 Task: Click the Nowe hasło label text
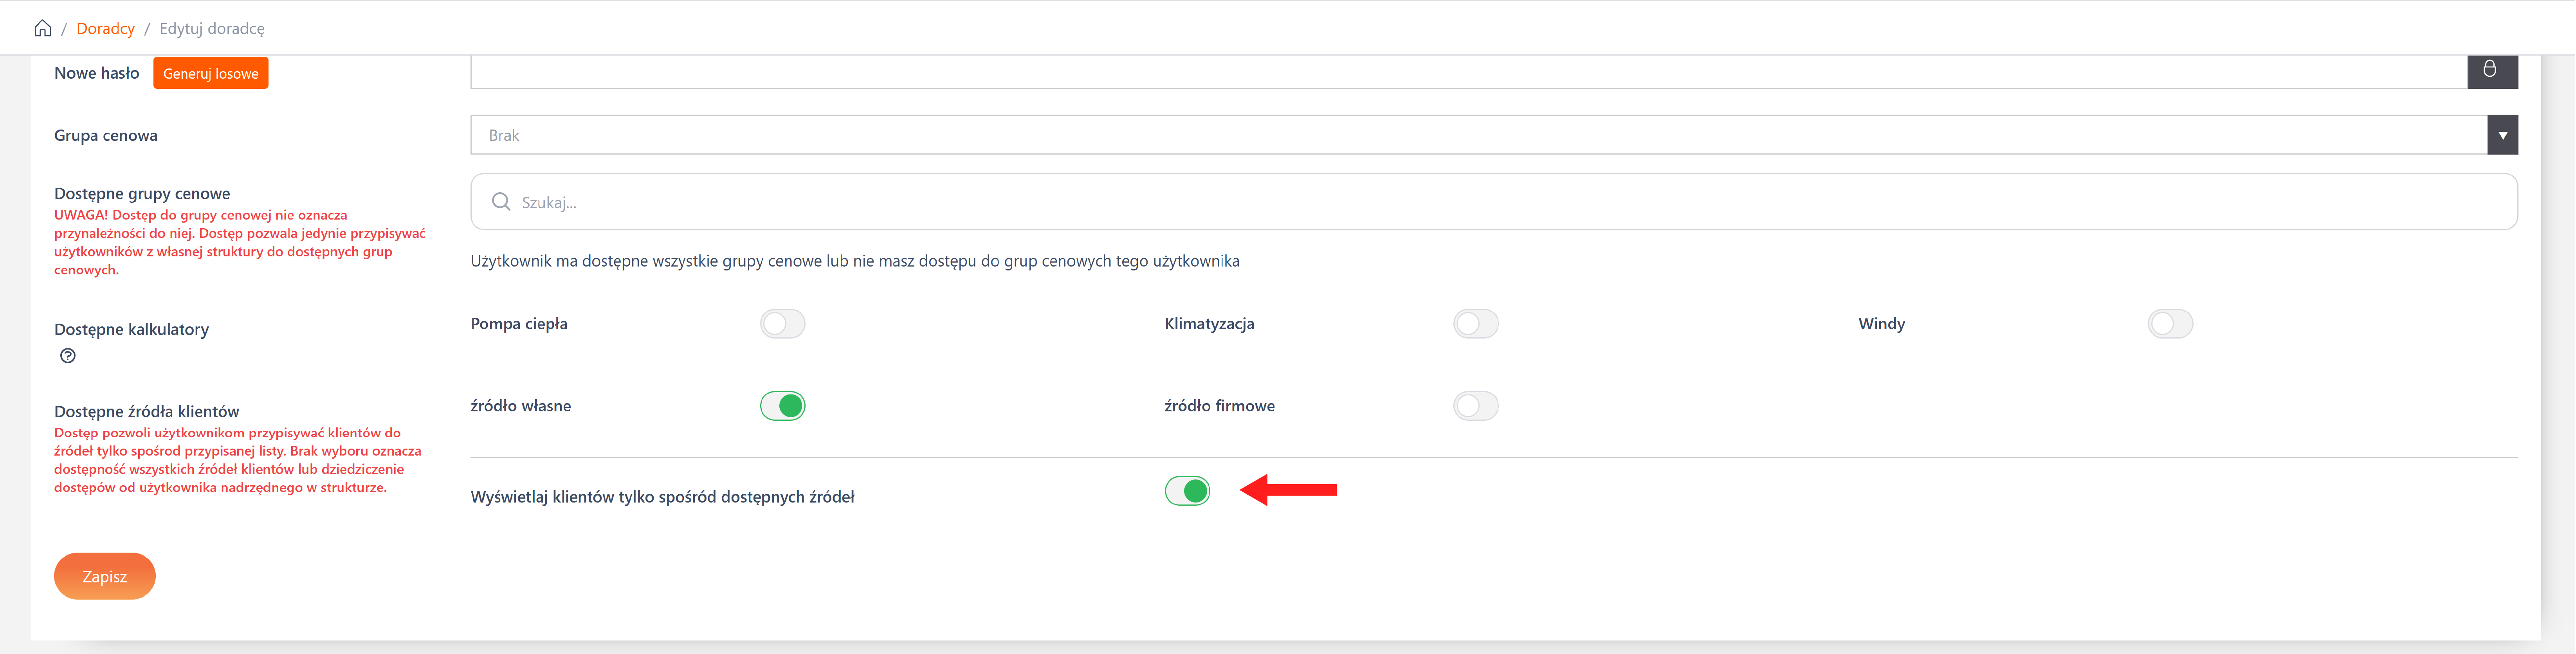coord(96,73)
